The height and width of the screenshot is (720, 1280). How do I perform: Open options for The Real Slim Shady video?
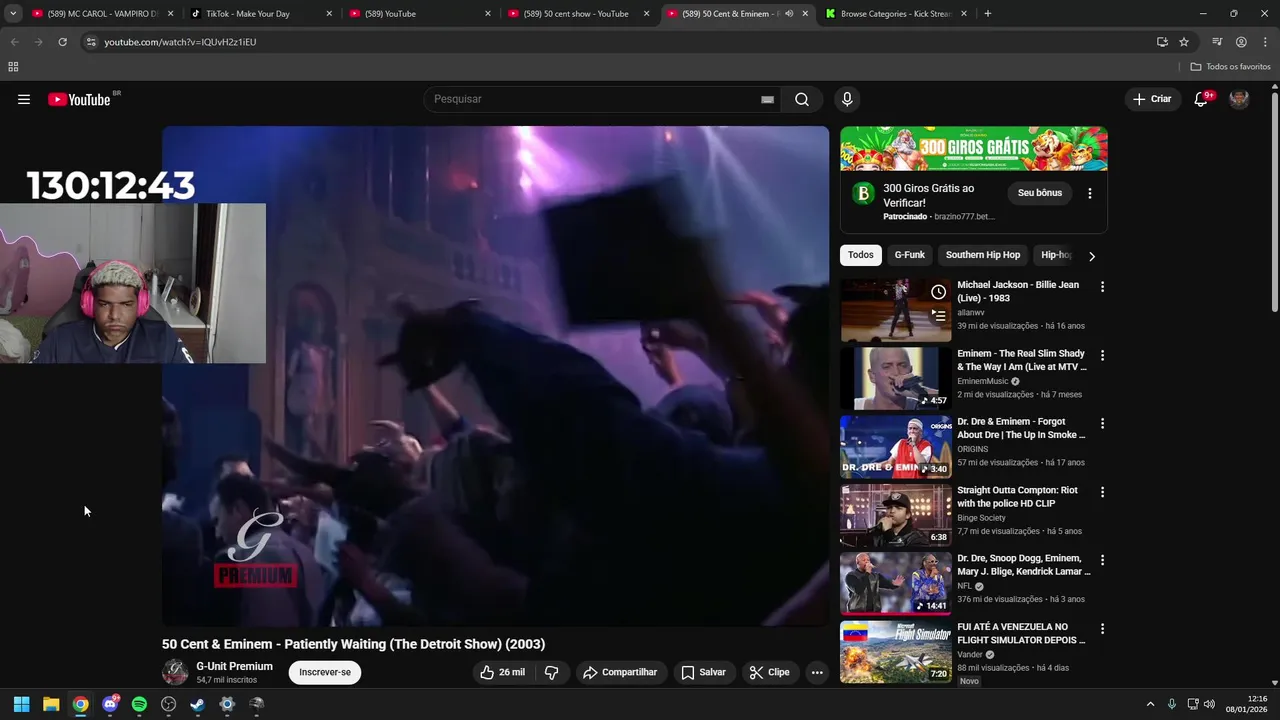point(1102,355)
